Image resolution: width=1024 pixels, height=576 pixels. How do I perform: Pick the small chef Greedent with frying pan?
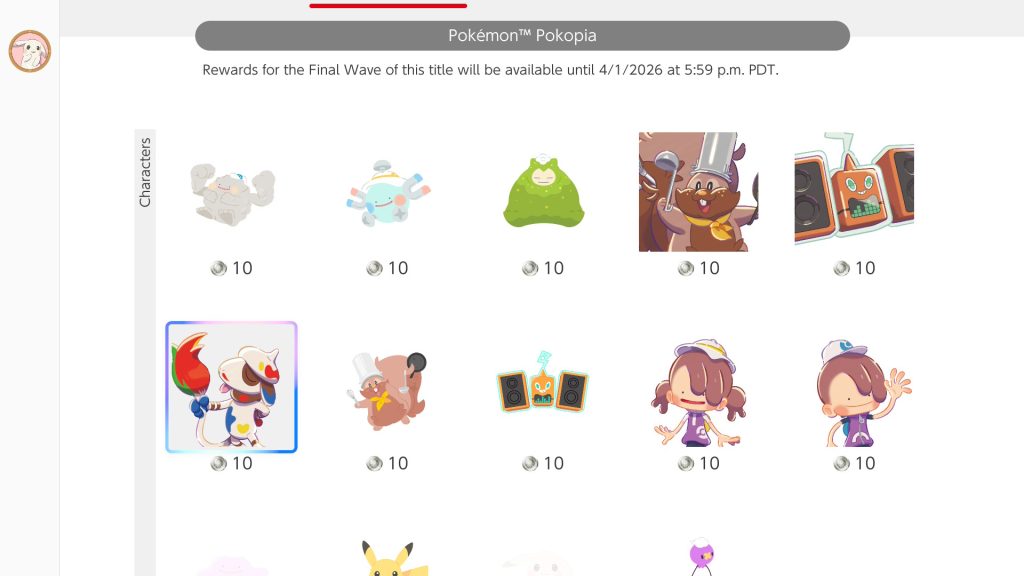pos(388,391)
